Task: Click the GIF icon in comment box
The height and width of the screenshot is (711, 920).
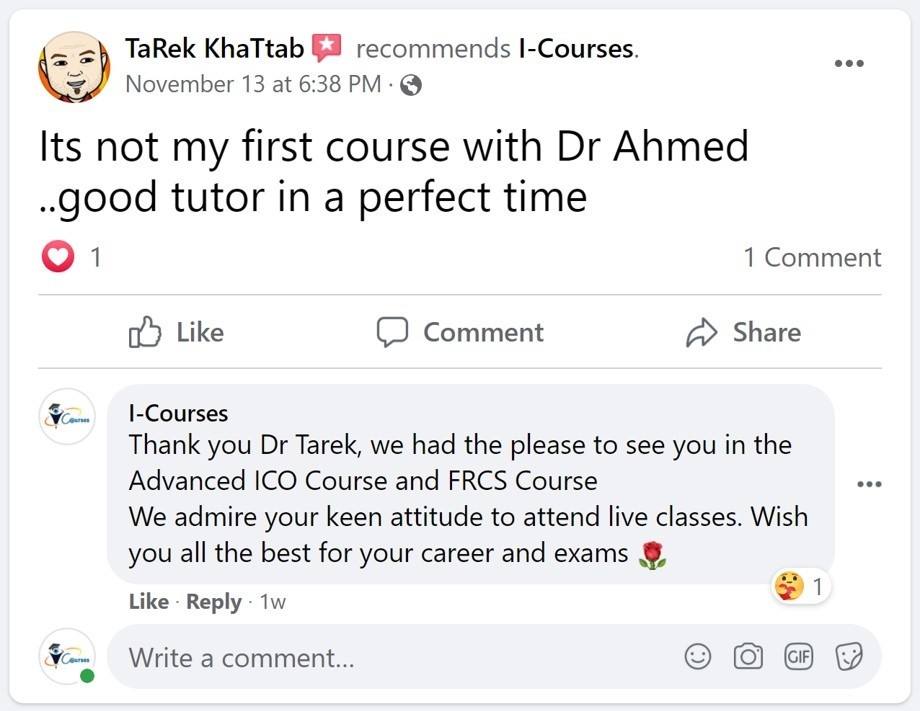Action: tap(798, 657)
